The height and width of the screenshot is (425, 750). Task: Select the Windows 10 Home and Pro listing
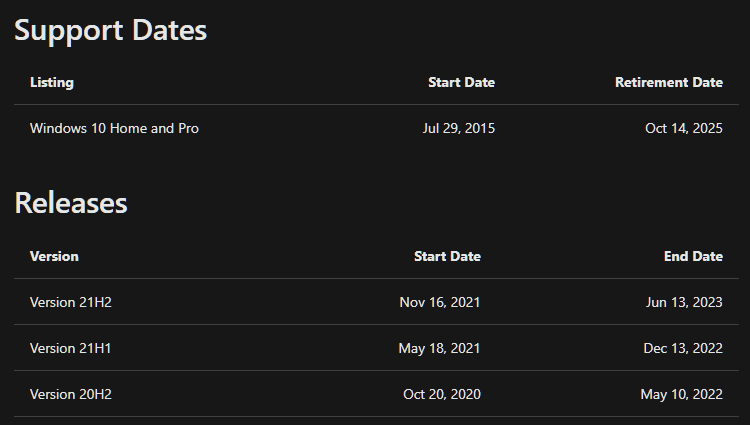tap(114, 128)
